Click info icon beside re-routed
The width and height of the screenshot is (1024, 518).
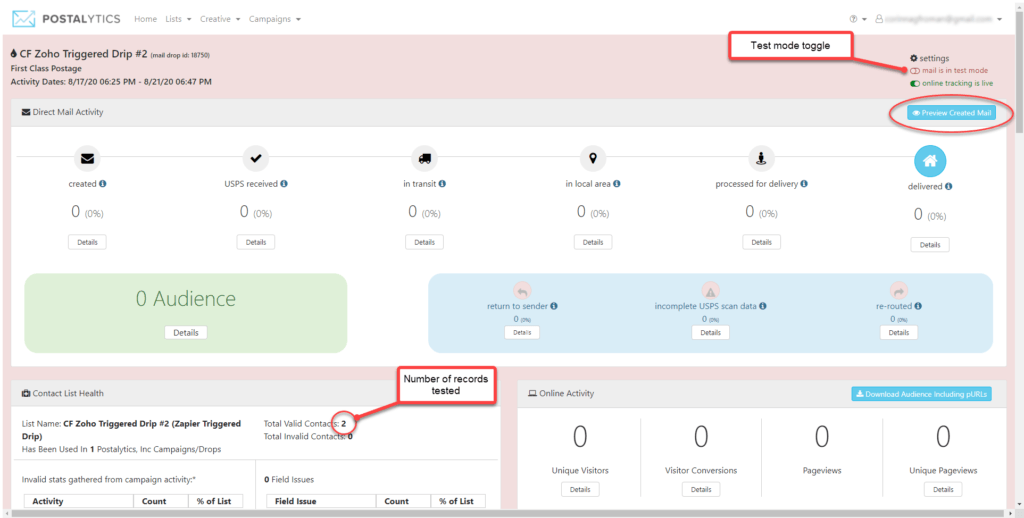918,306
